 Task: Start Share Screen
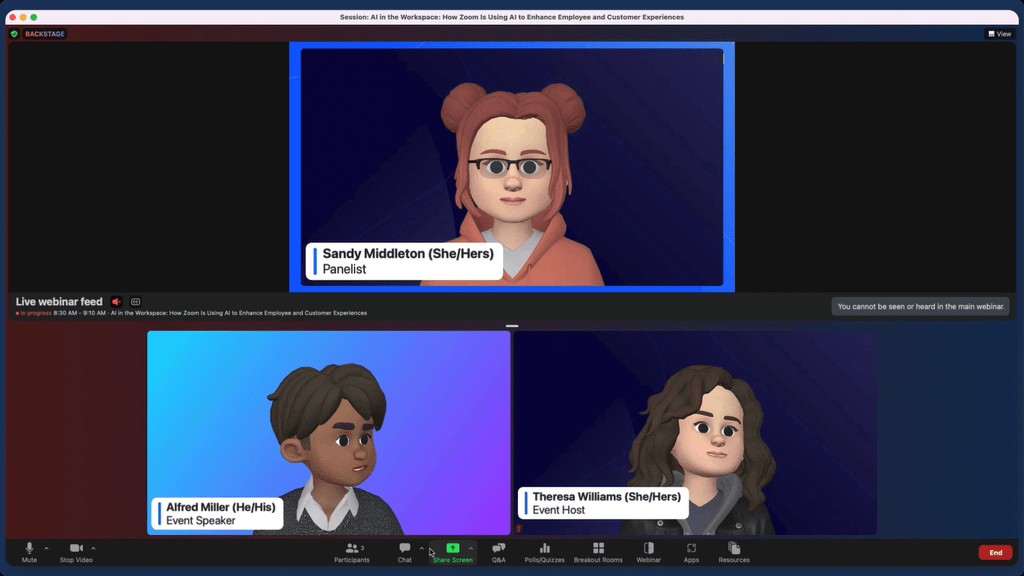453,552
